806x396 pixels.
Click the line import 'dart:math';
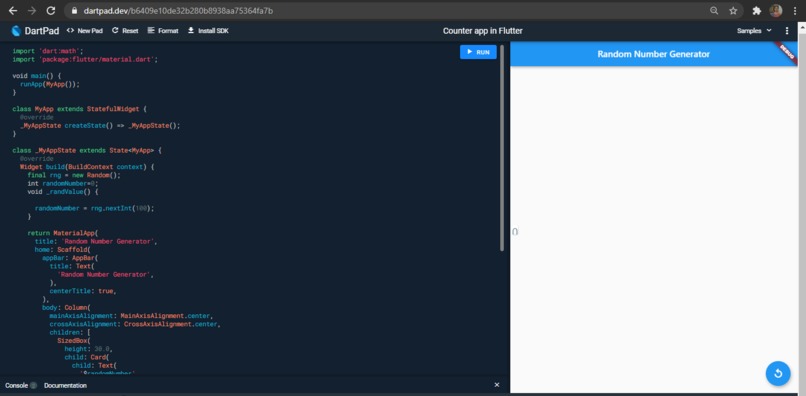tap(48, 51)
